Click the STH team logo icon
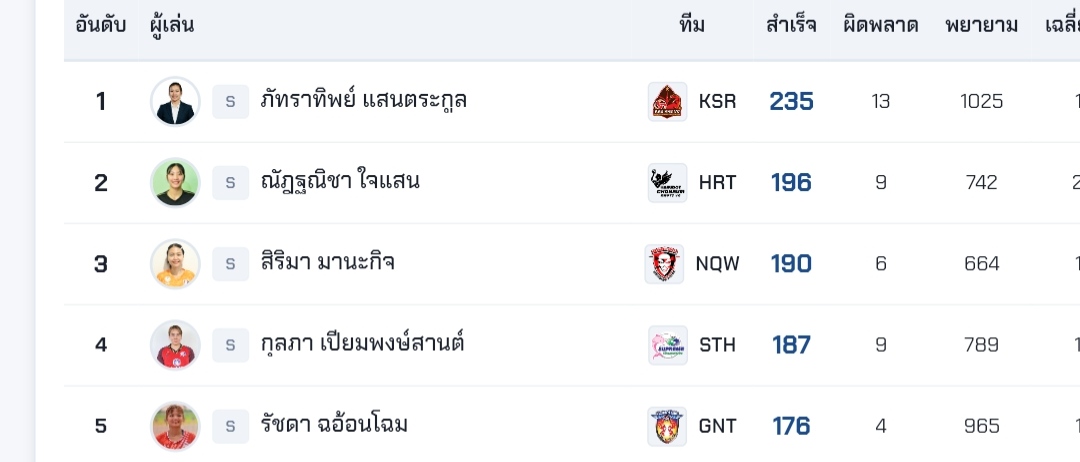 click(667, 345)
